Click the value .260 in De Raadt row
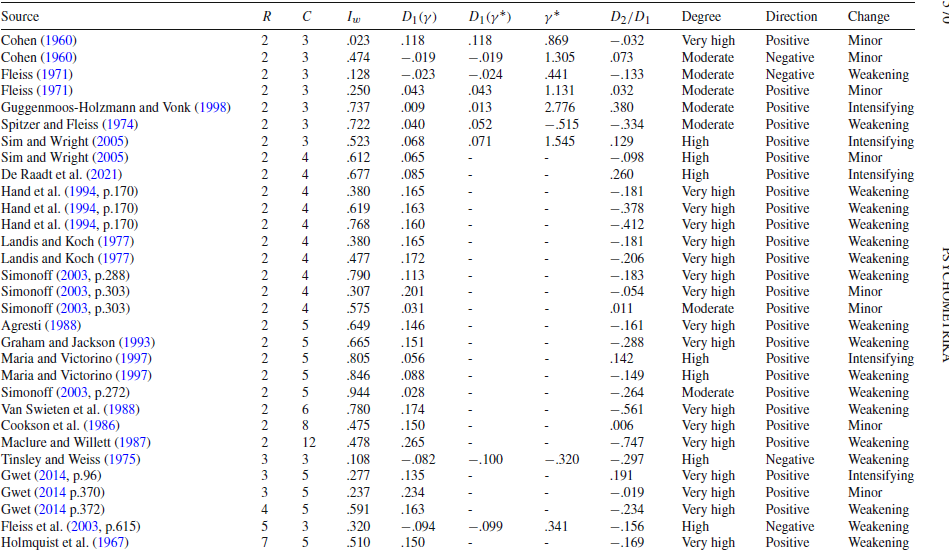The image size is (949, 550). point(622,175)
